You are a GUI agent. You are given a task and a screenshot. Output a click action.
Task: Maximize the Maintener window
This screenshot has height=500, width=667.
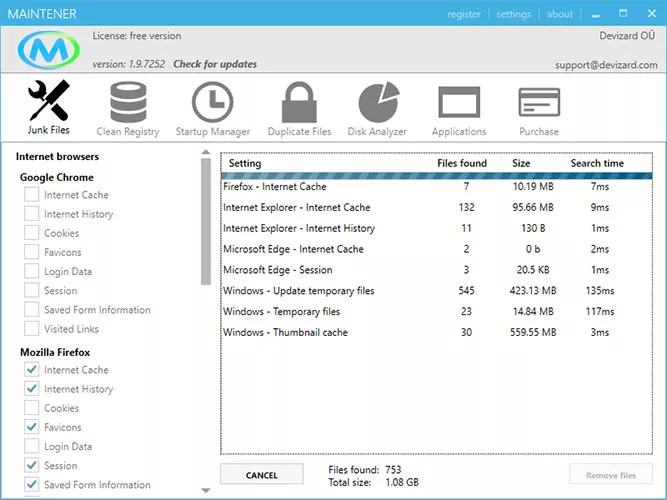tap(623, 14)
